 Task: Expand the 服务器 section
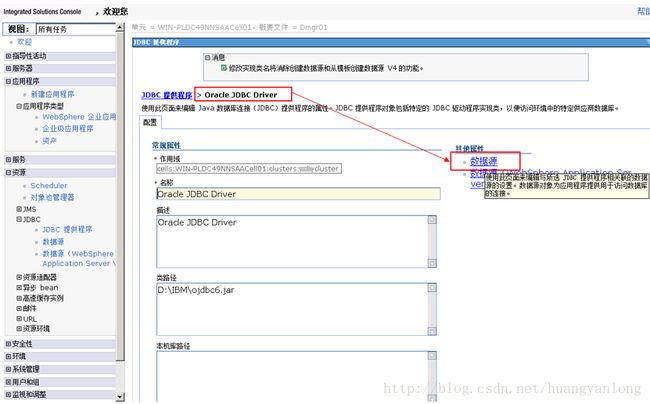[8, 68]
